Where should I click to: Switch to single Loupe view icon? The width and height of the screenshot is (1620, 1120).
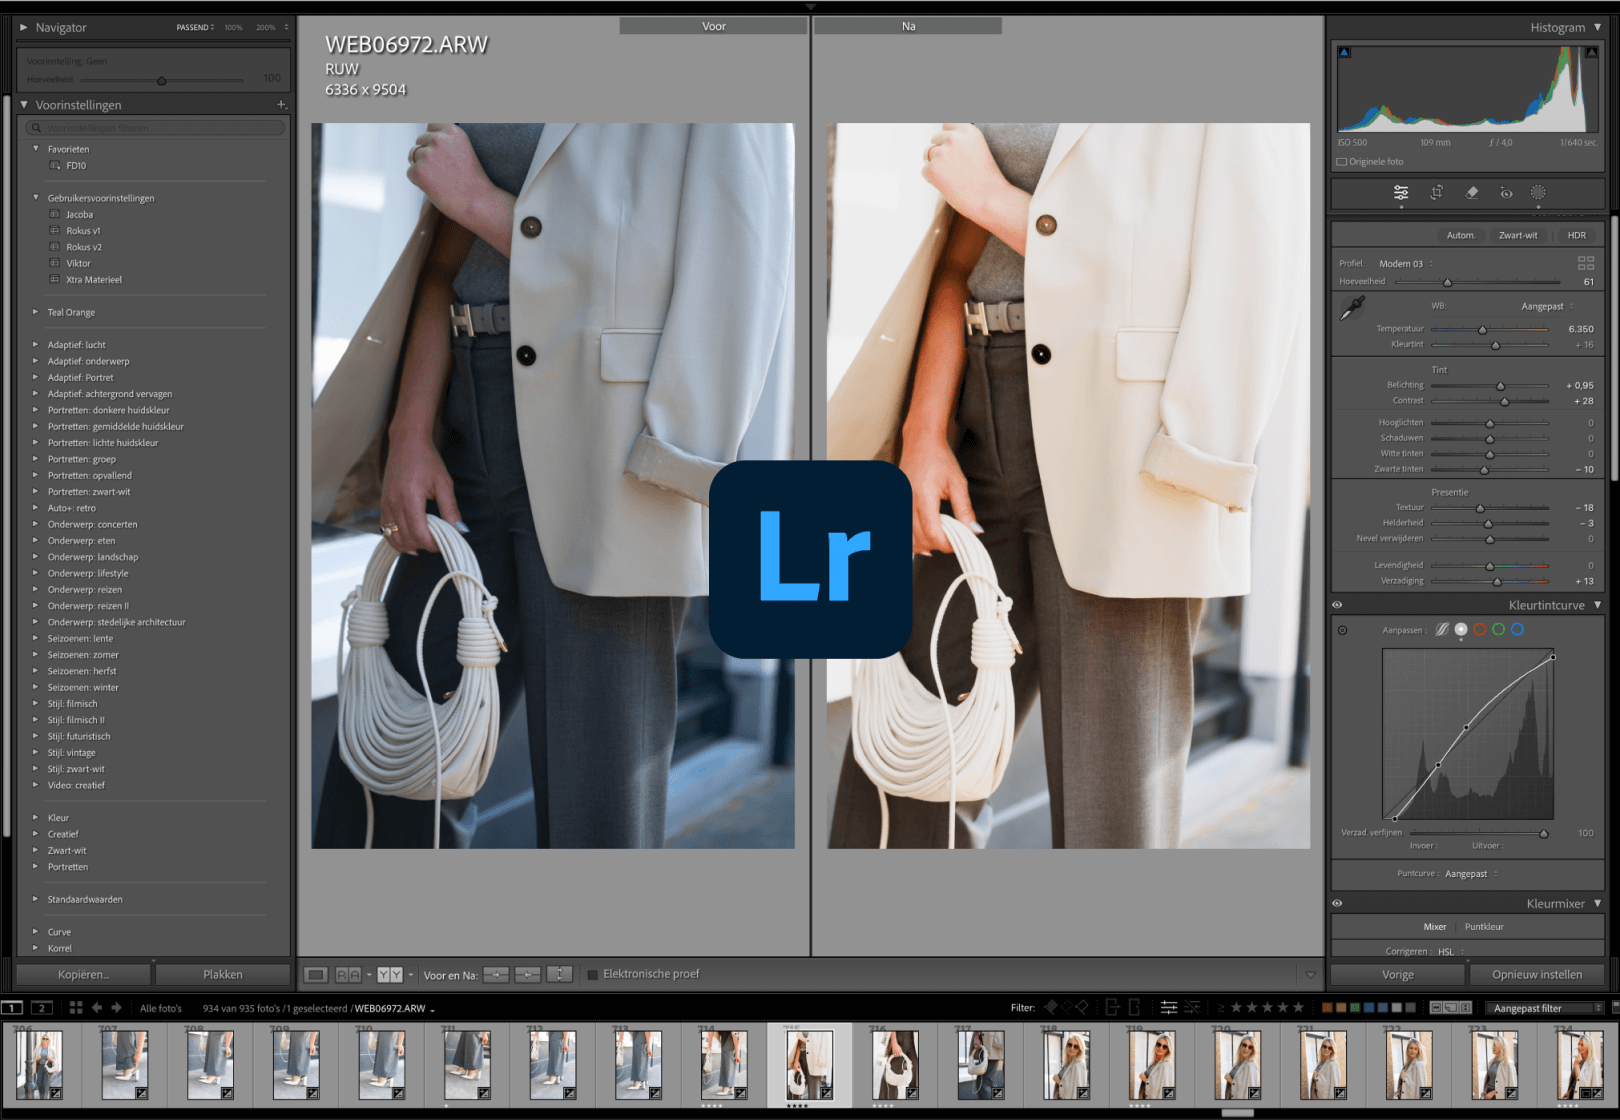(316, 974)
